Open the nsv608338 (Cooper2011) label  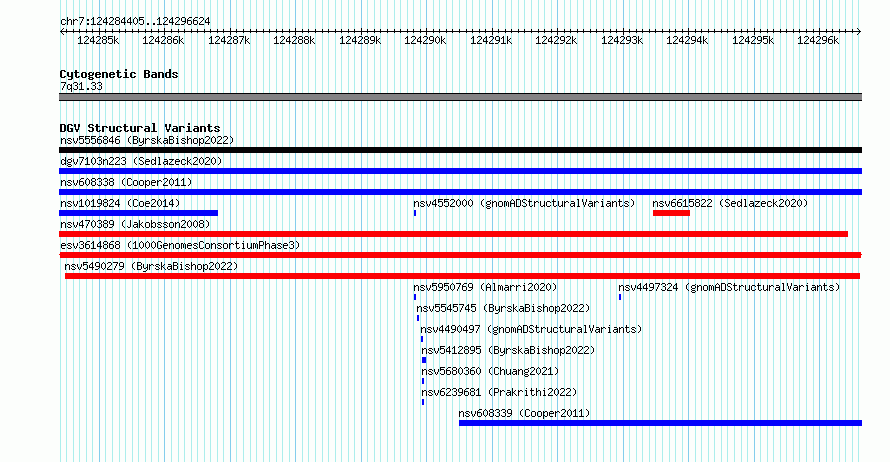pyautogui.click(x=126, y=182)
